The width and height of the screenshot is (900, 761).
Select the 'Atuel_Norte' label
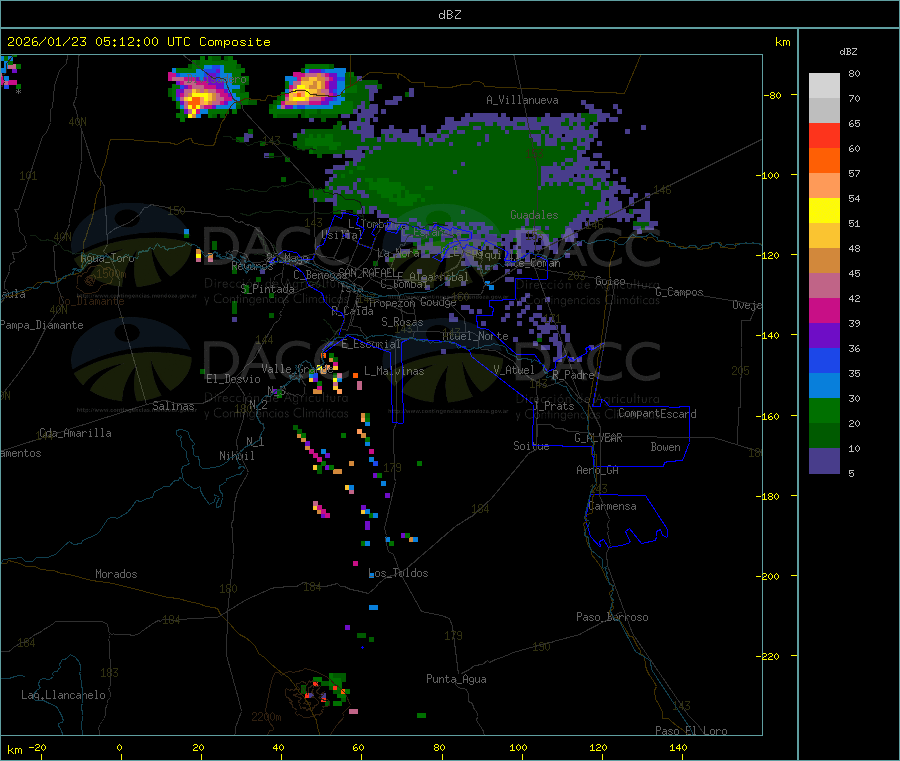[x=475, y=336]
